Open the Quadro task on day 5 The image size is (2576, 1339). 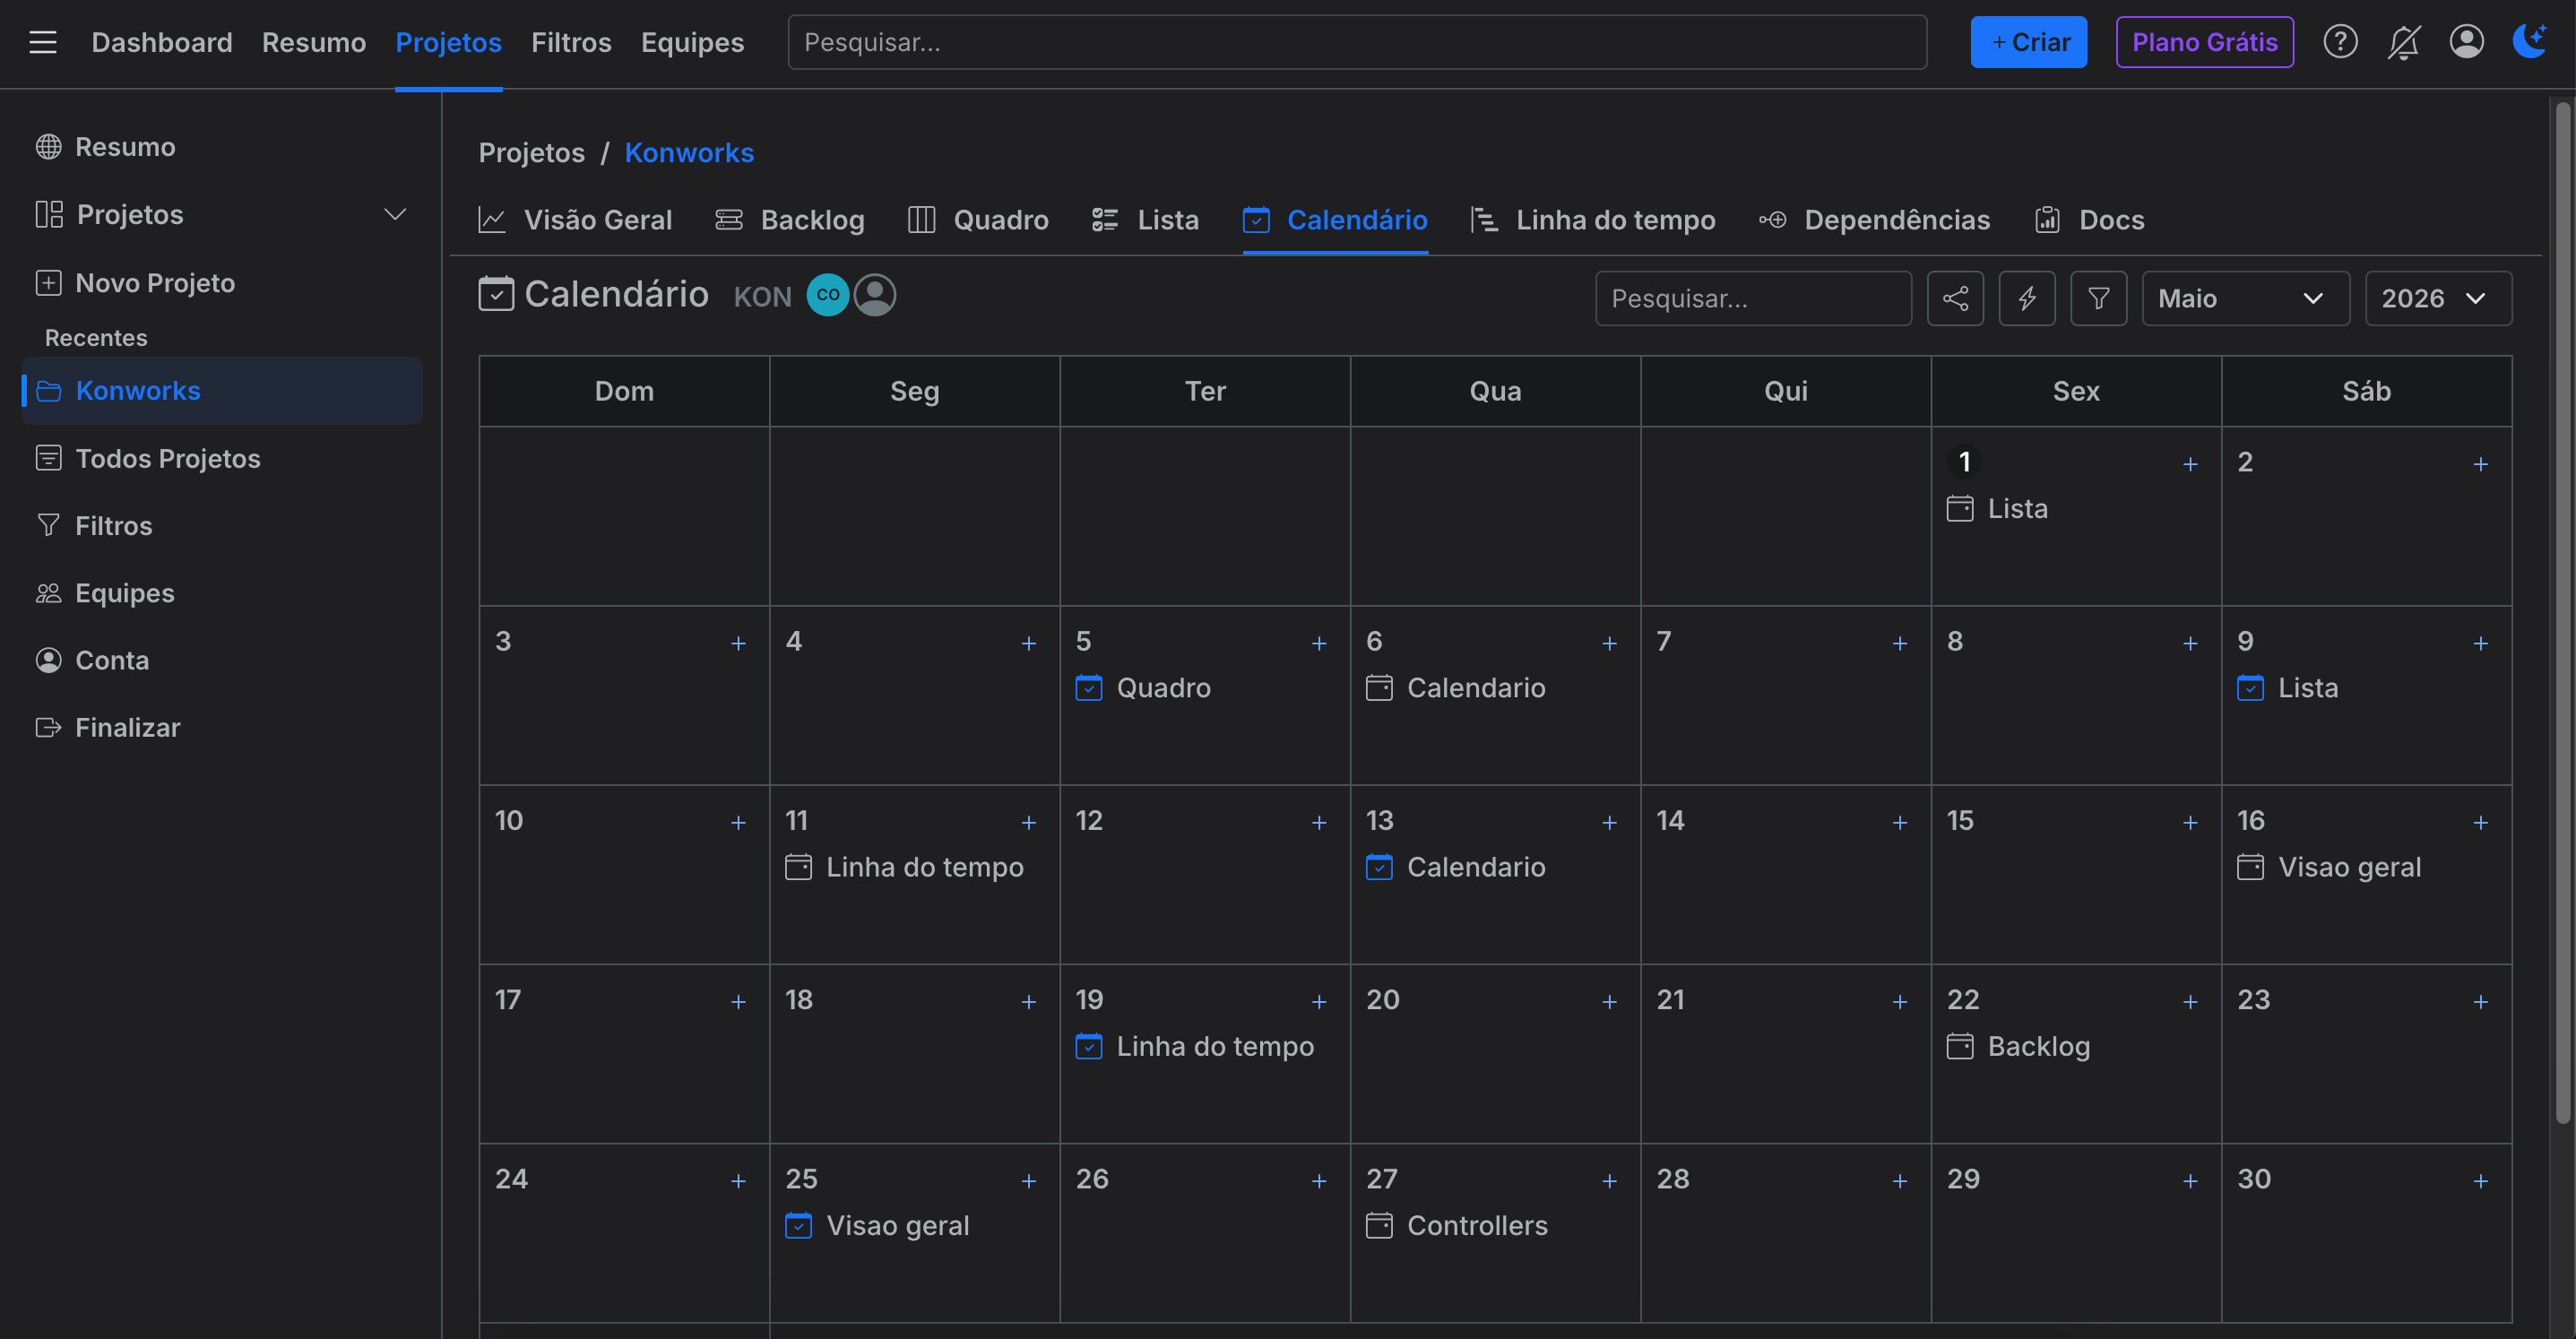tap(1143, 688)
